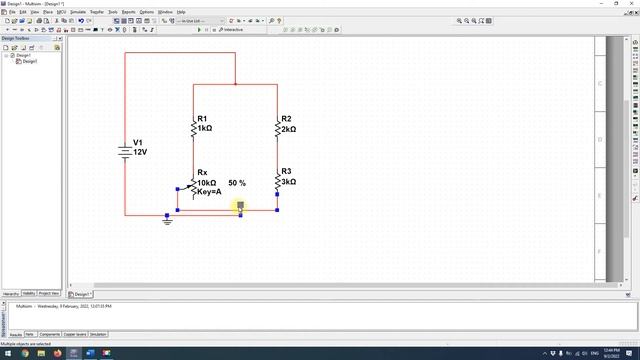The image size is (640, 360).
Task: Open the Edit menu
Action: 23,12
